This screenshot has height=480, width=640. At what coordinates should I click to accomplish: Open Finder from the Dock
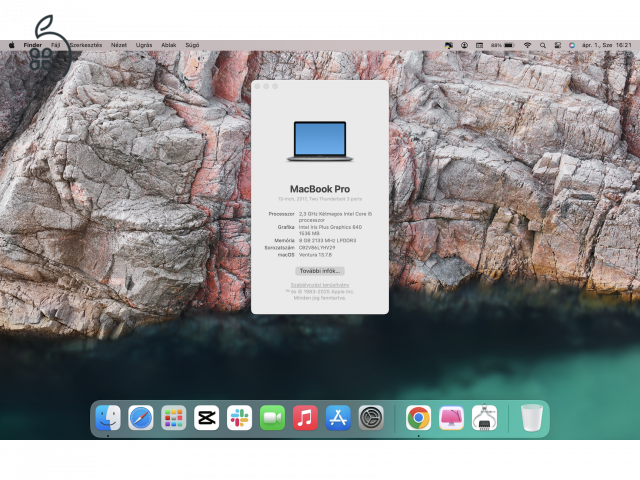[108, 418]
